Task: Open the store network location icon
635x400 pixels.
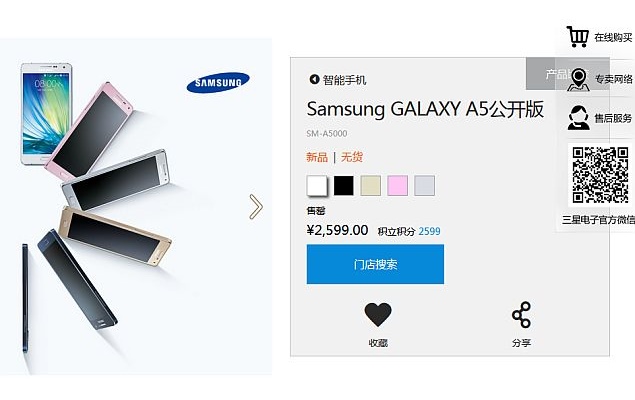Action: 577,78
